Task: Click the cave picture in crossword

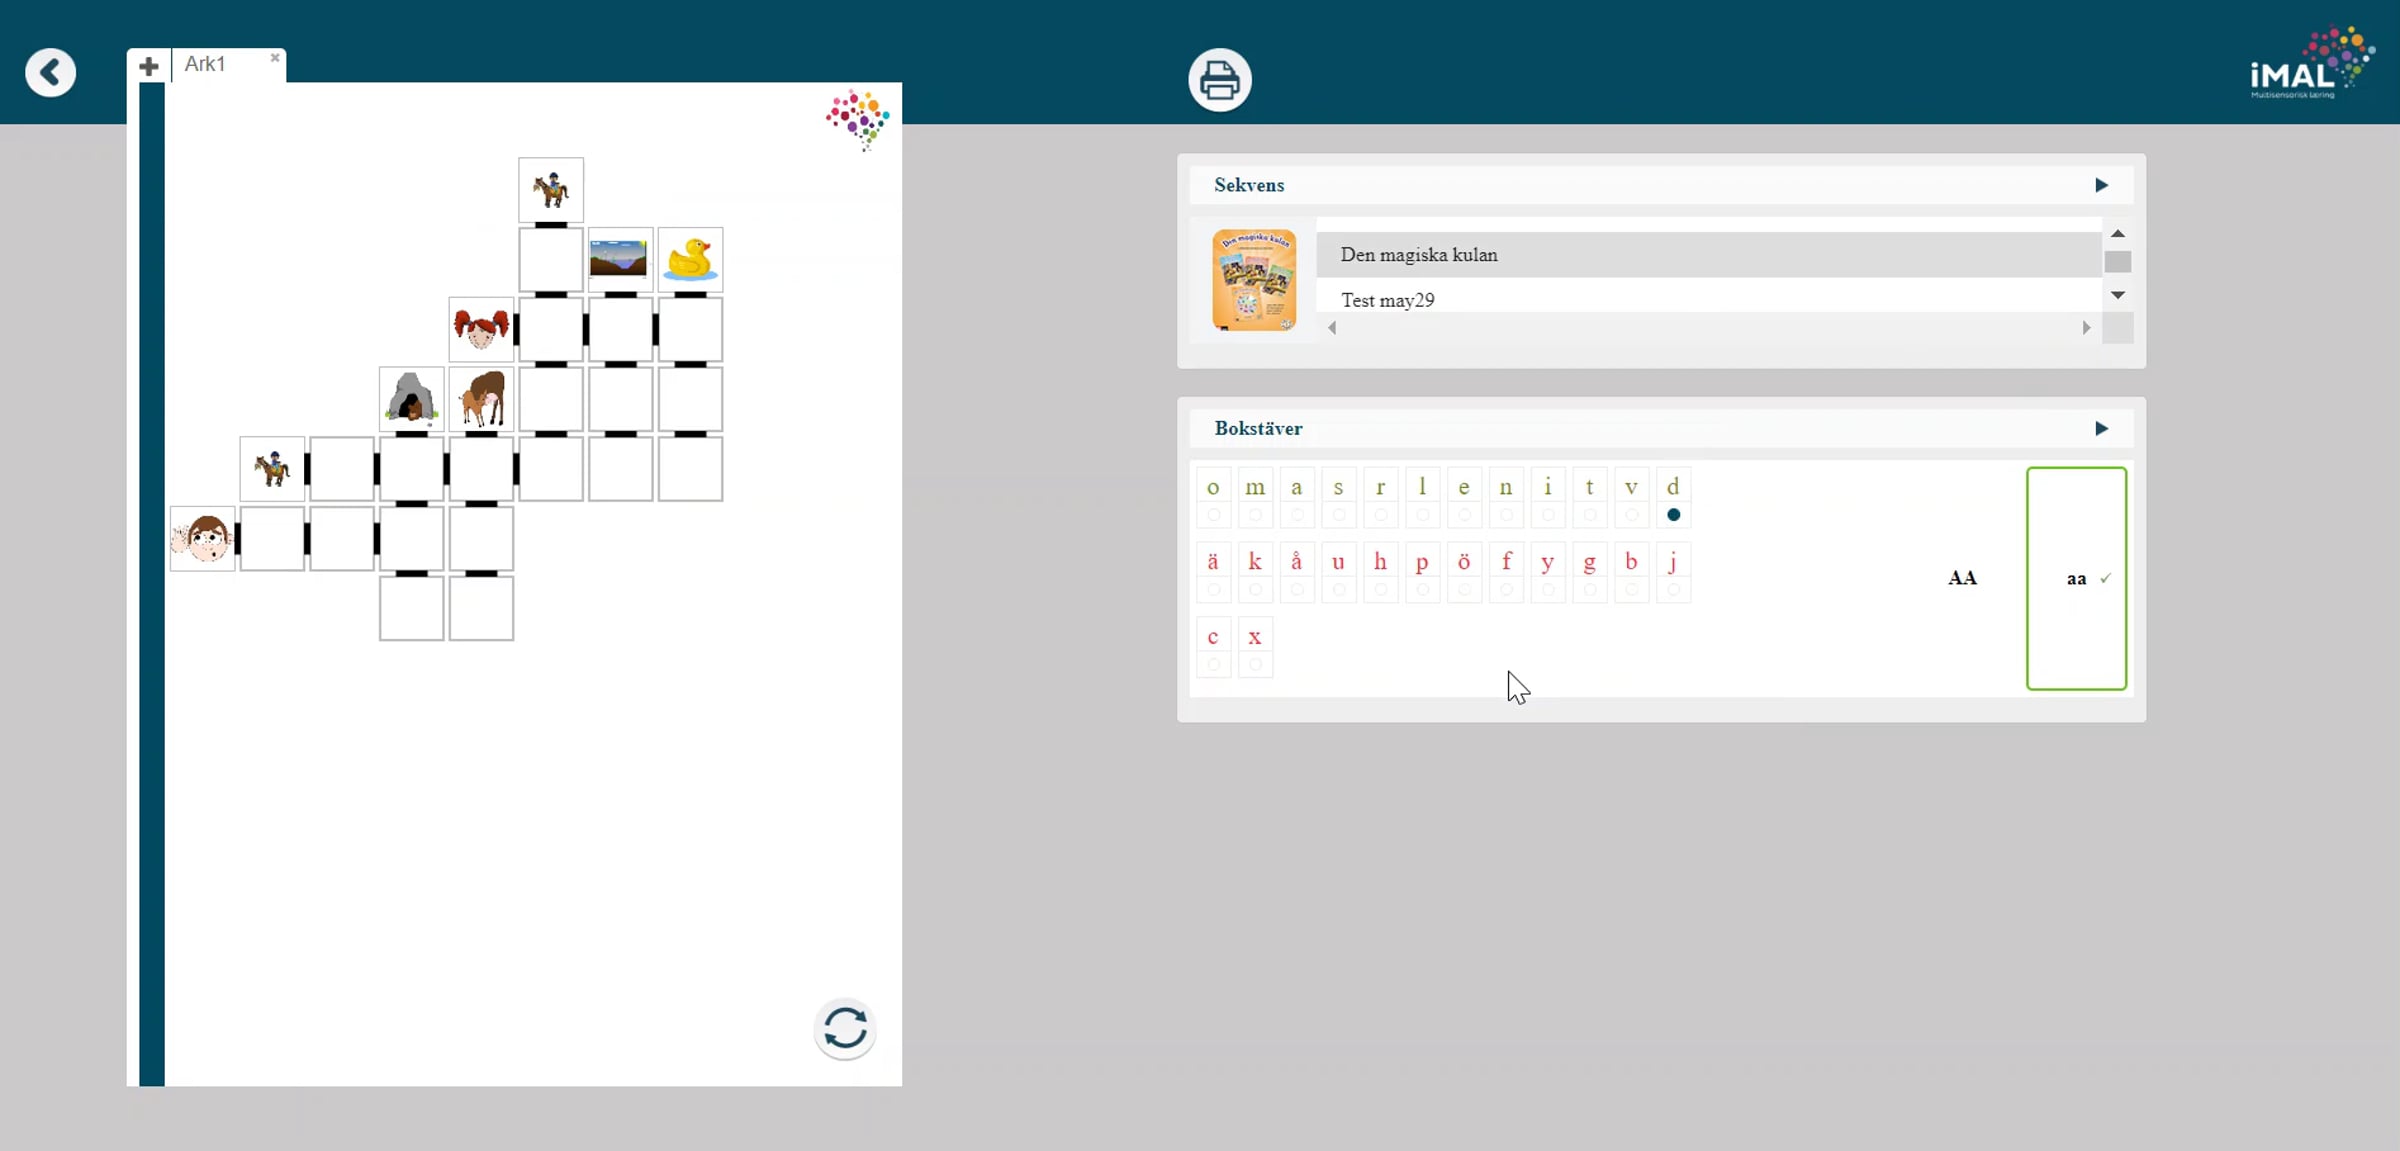Action: (x=411, y=398)
